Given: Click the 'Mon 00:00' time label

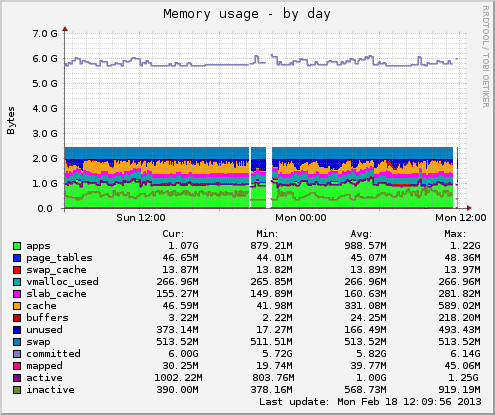Looking at the screenshot, I should [x=301, y=218].
